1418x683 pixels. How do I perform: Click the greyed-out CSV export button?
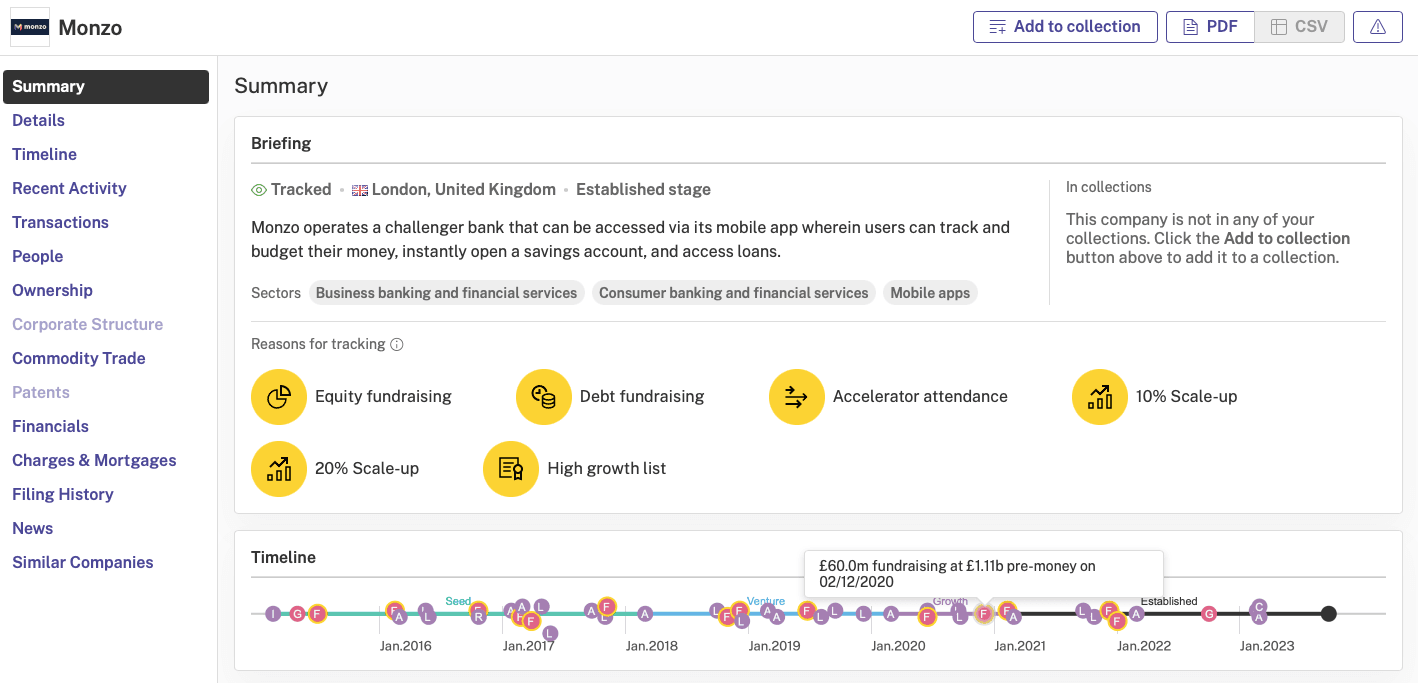(x=1299, y=27)
